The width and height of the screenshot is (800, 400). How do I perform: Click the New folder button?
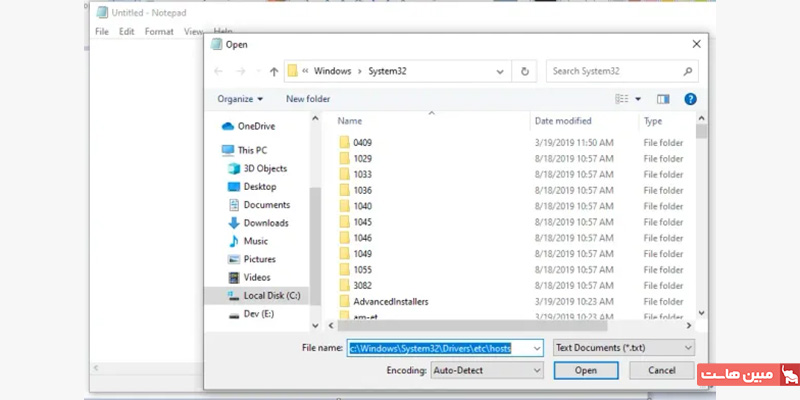[308, 99]
